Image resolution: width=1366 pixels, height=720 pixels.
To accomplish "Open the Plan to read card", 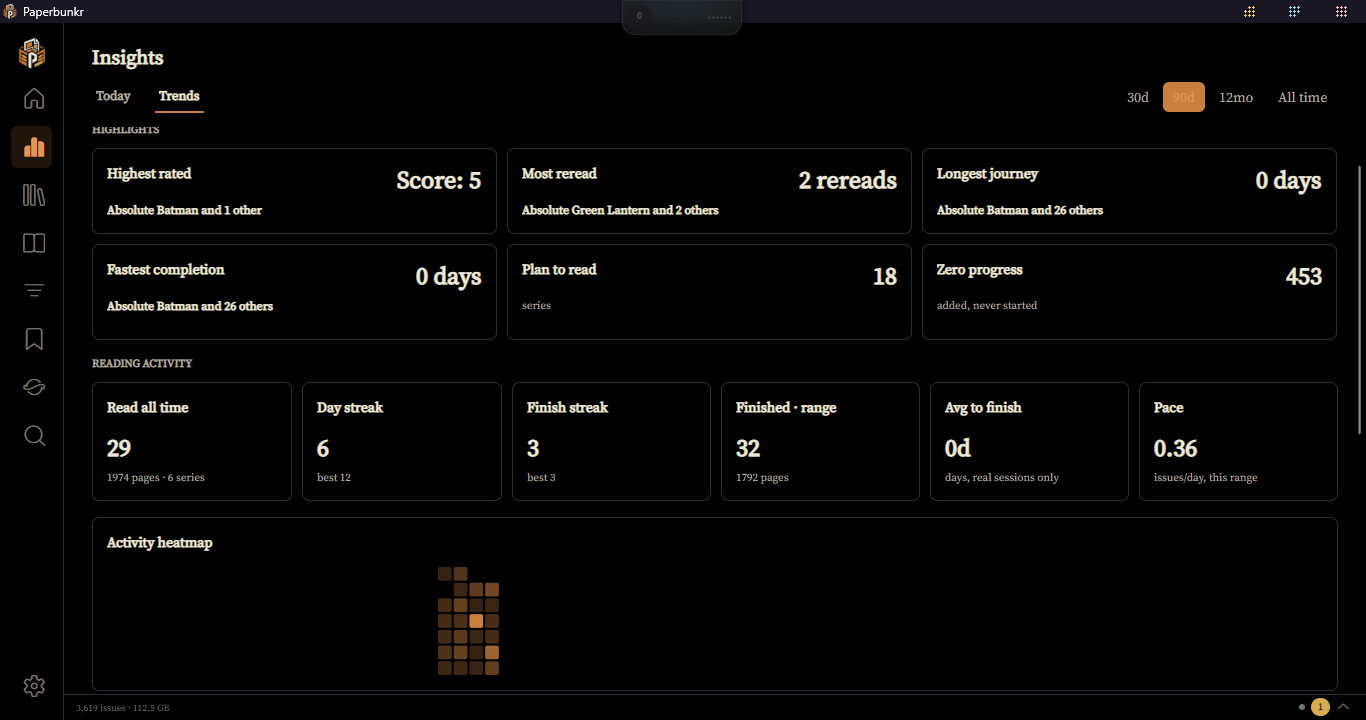I will pos(709,292).
